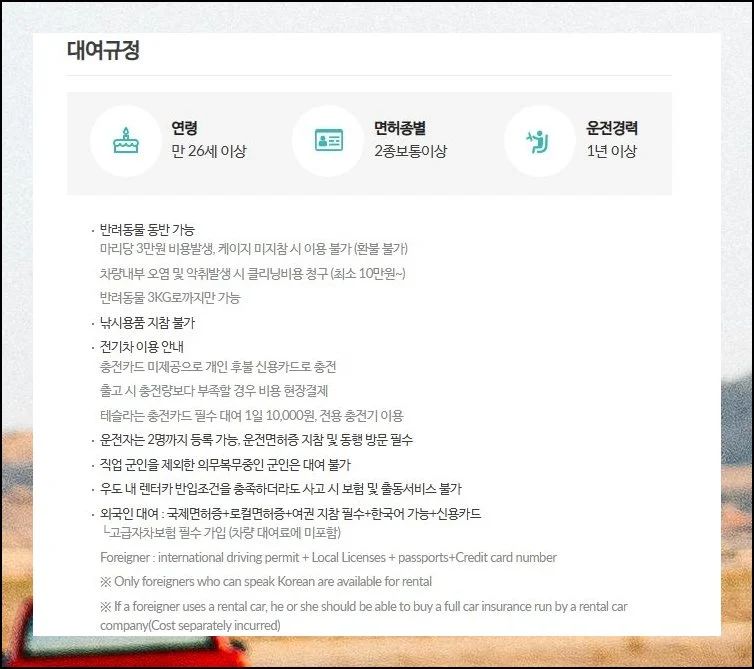Click the 운전자는 2명까지 등록 가능 rule
The image size is (754, 669).
click(256, 440)
